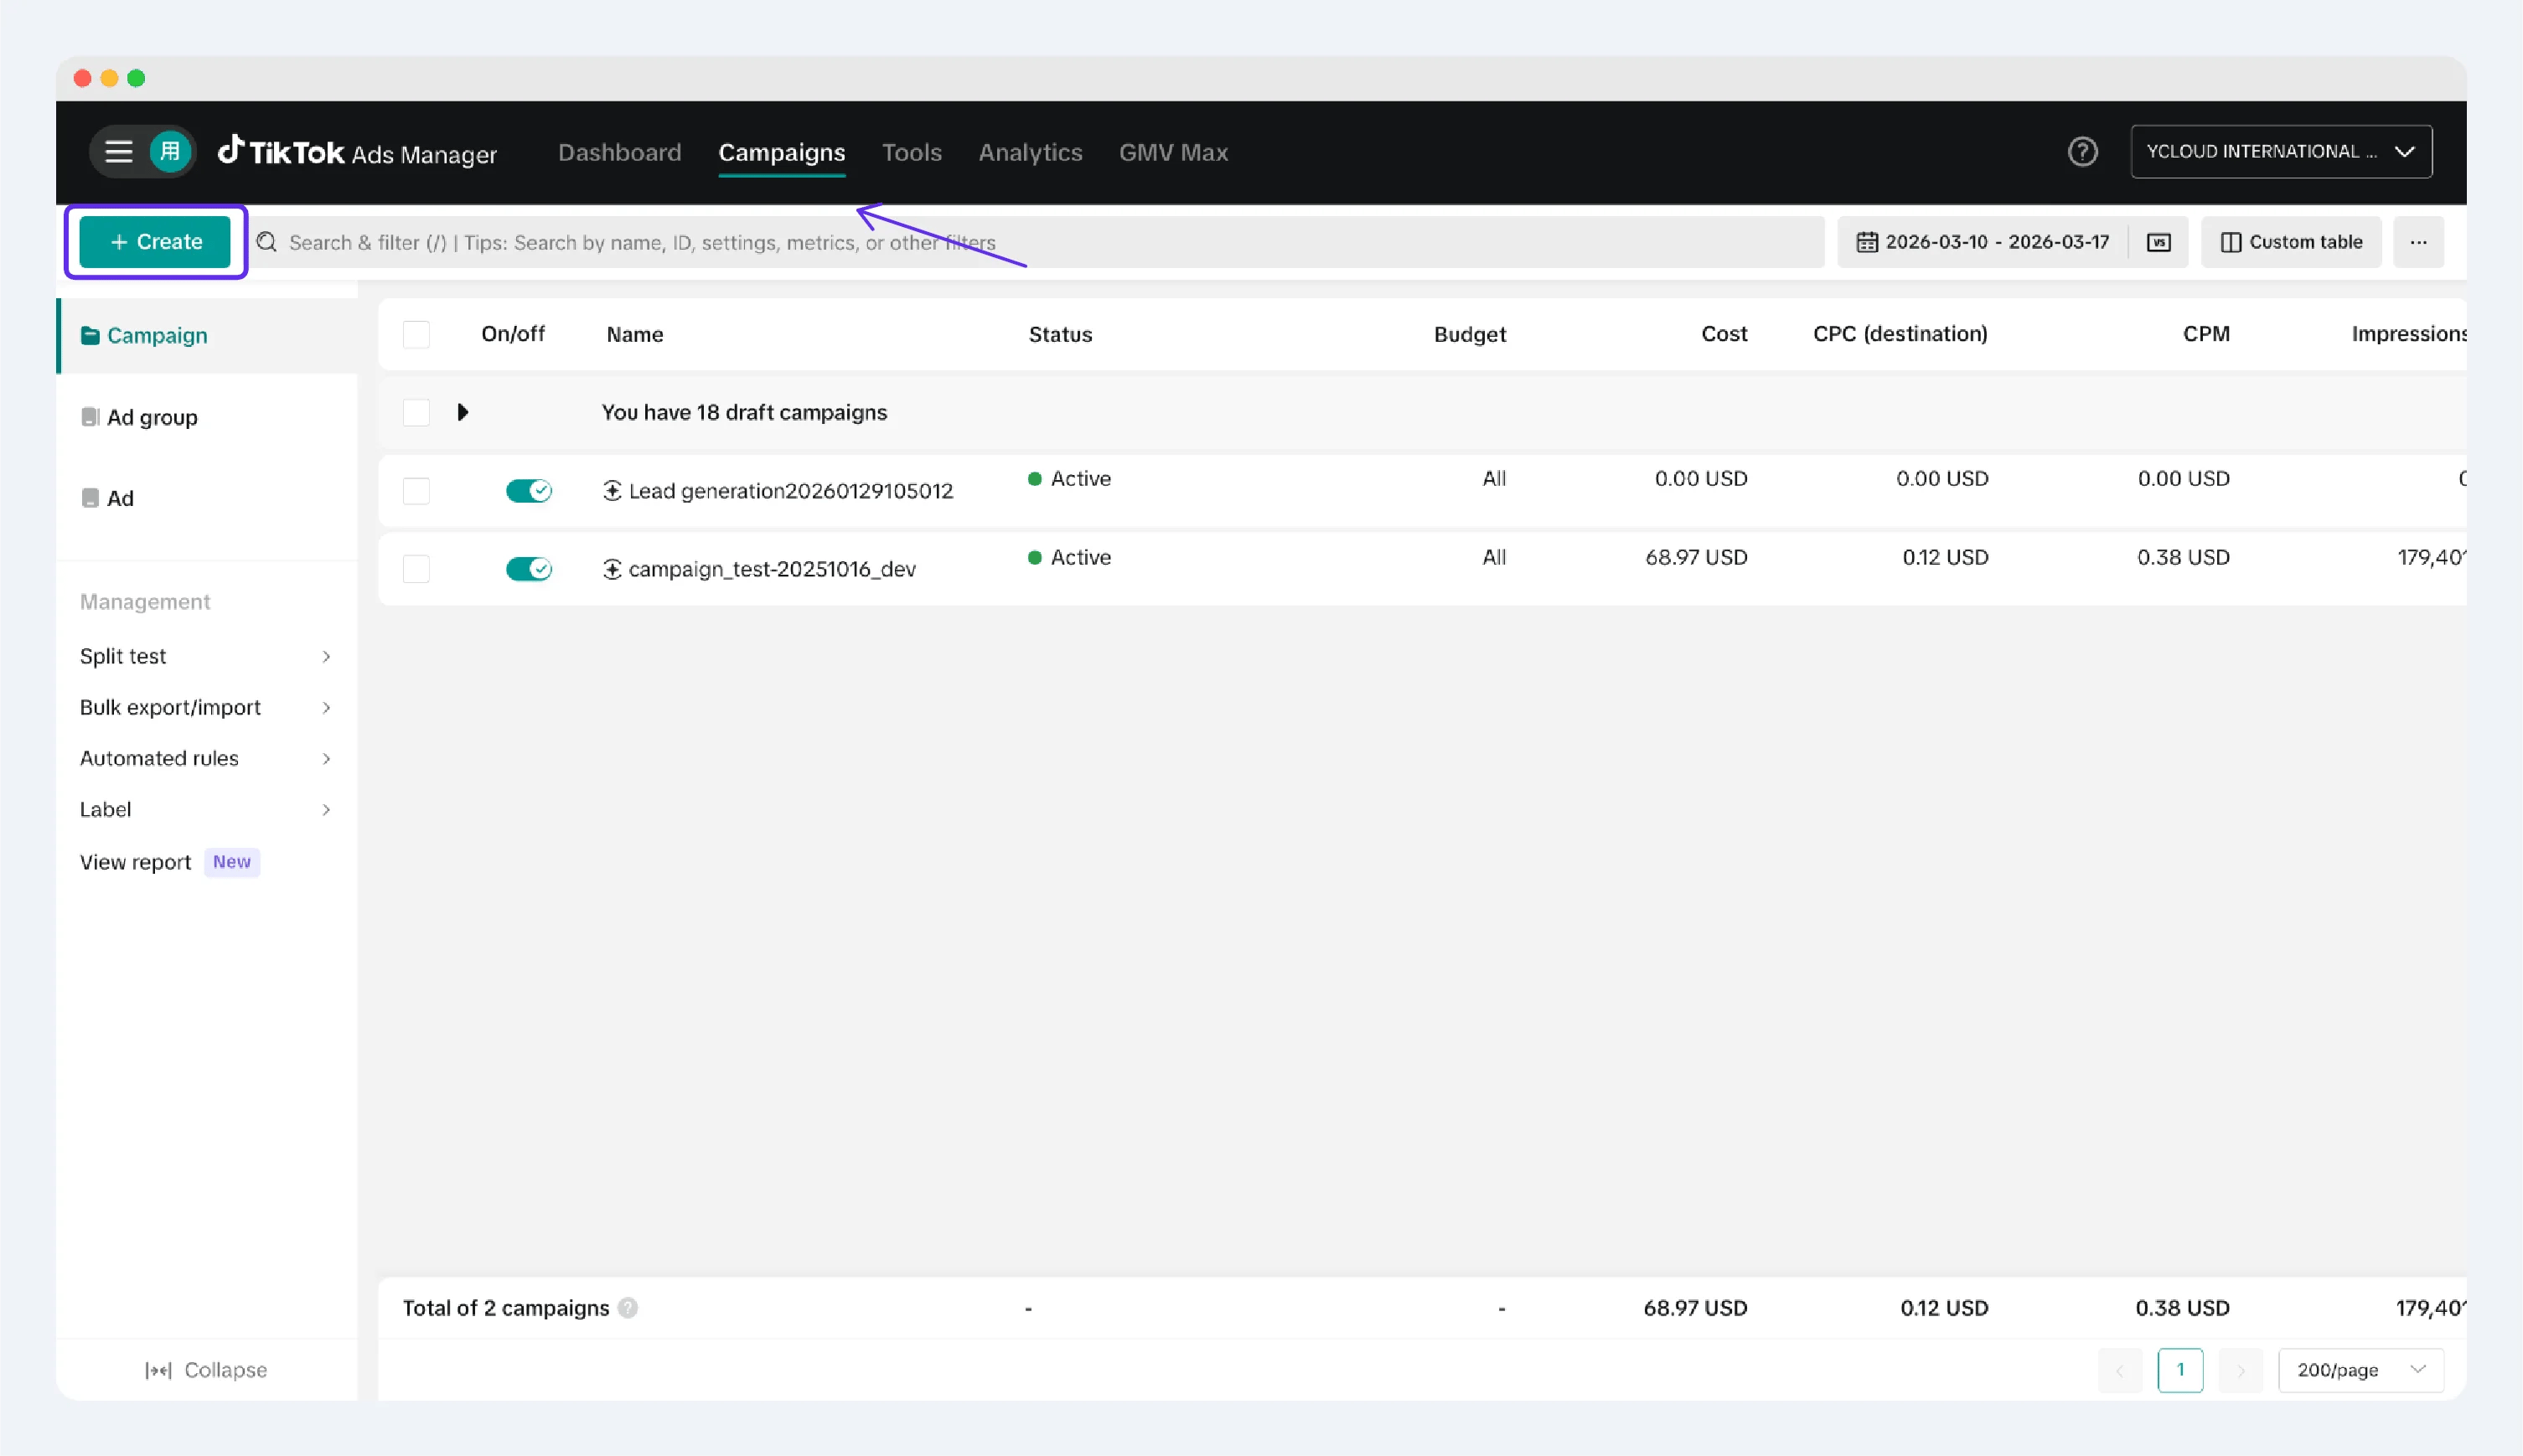Click the Collapse sidebar label
This screenshot has width=2523, height=1456.
click(x=226, y=1370)
